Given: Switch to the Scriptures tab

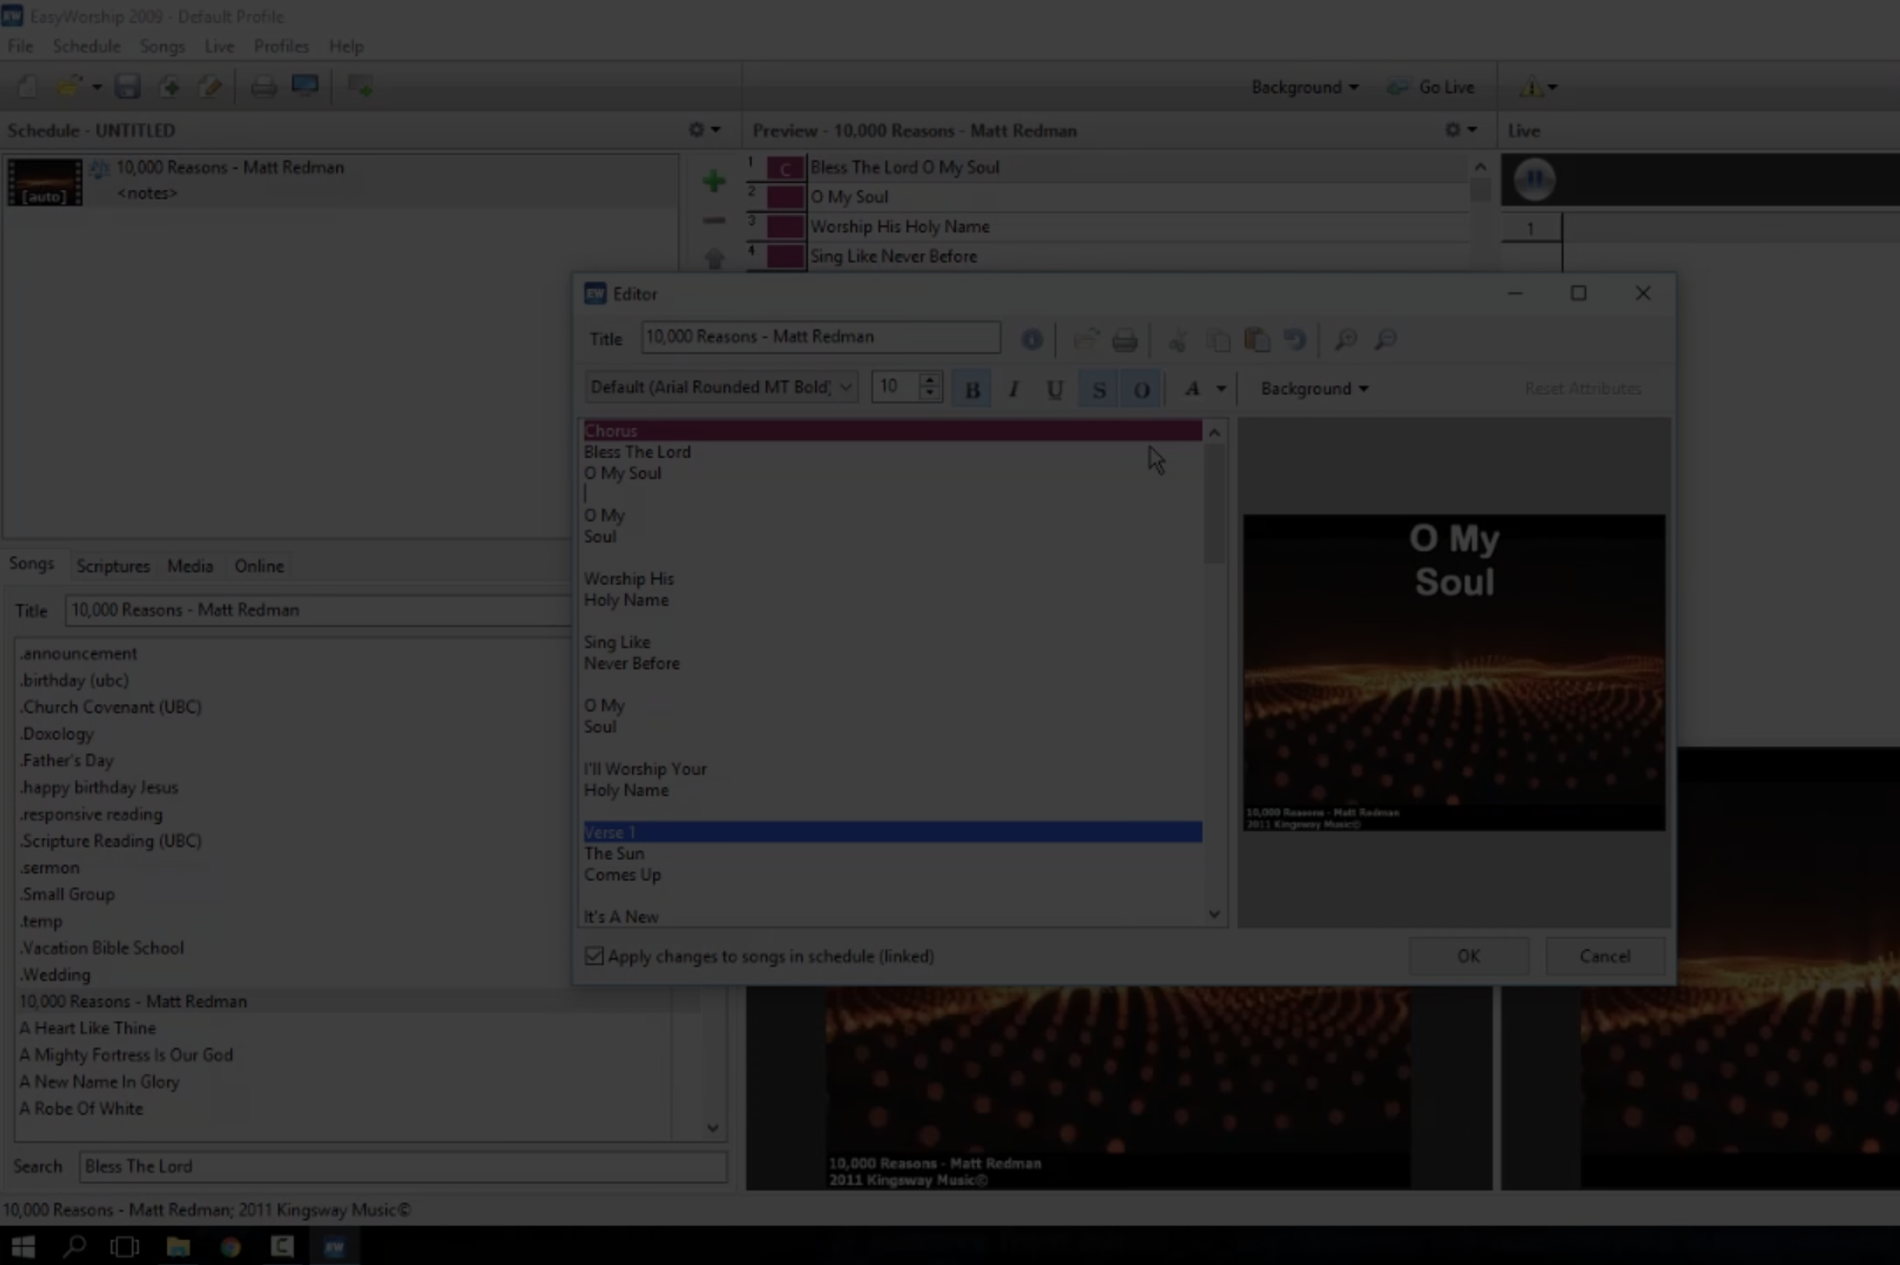Looking at the screenshot, I should point(113,565).
